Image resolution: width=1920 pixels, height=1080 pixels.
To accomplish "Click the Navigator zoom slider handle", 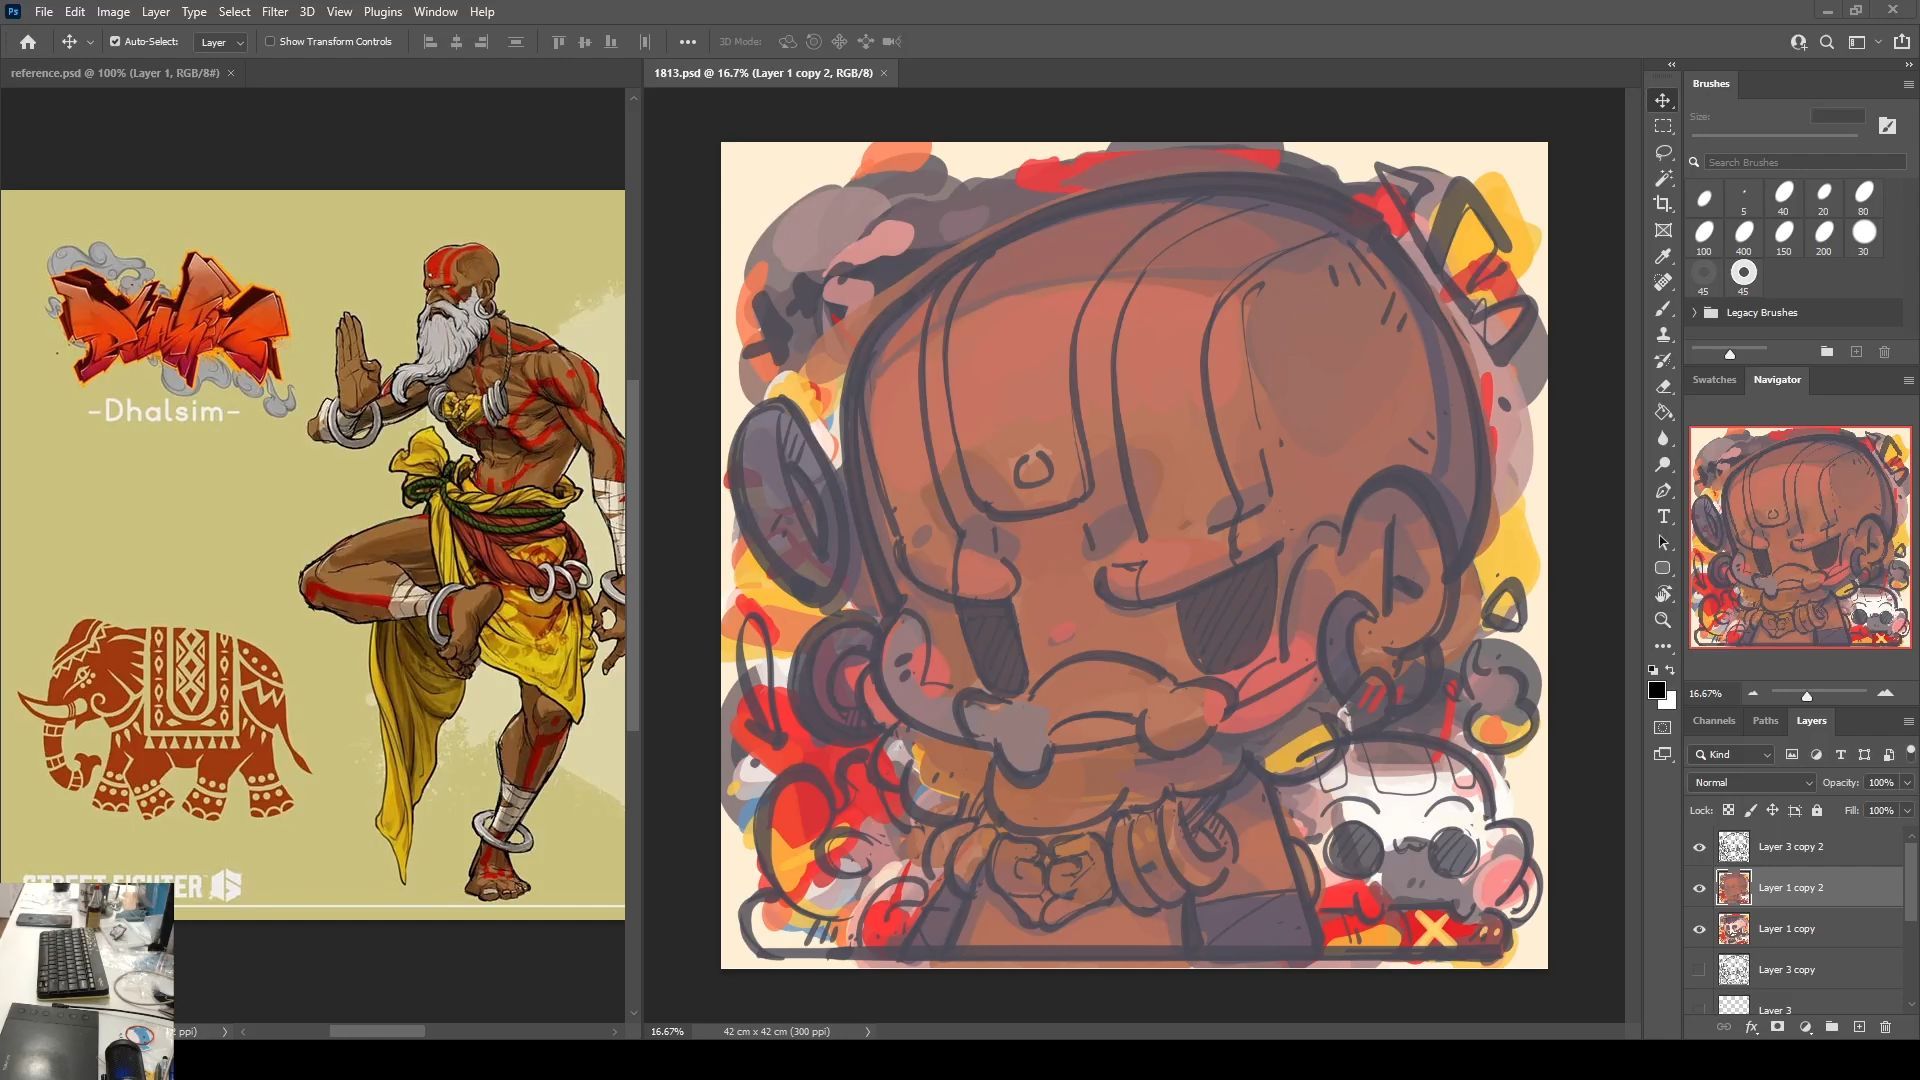I will point(1806,696).
